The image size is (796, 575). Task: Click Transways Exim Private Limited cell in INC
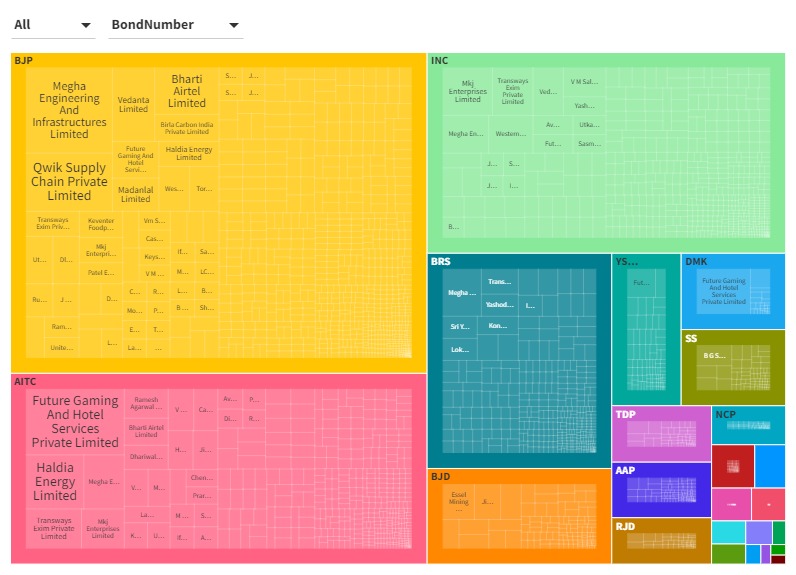click(513, 91)
